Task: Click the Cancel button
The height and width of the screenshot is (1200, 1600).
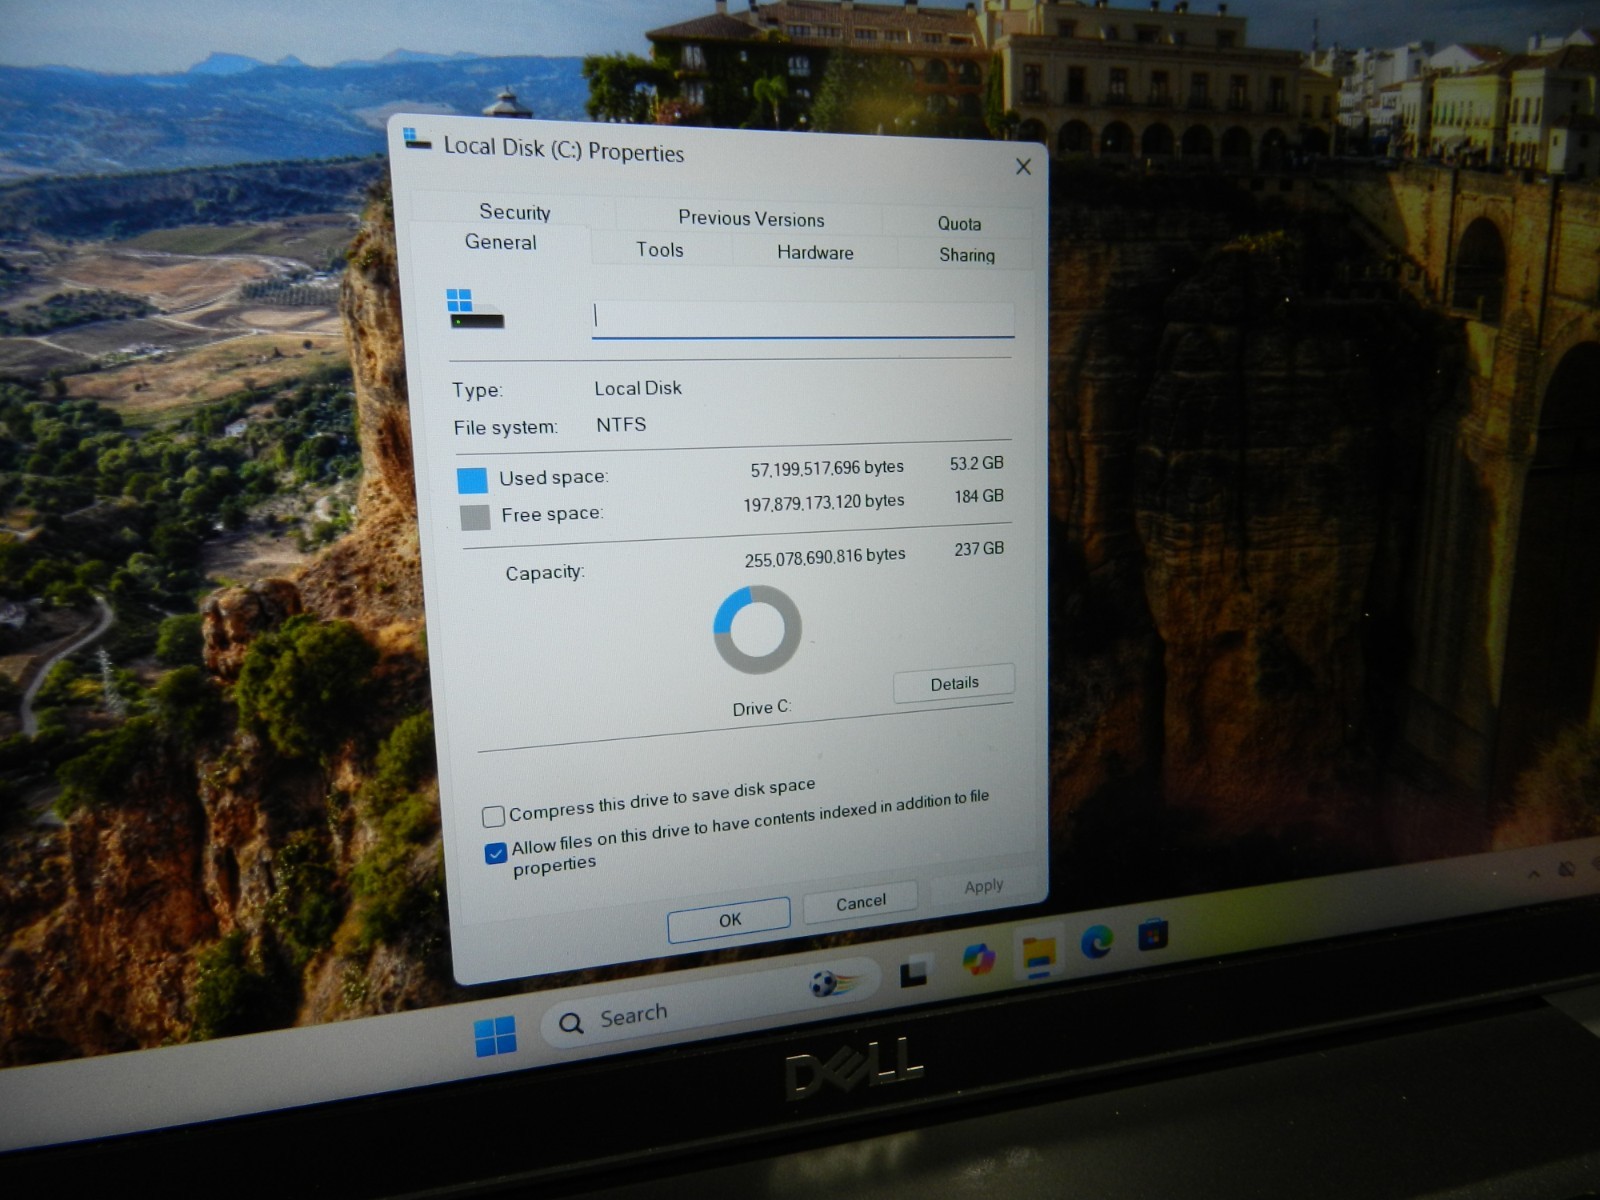Action: click(x=860, y=902)
